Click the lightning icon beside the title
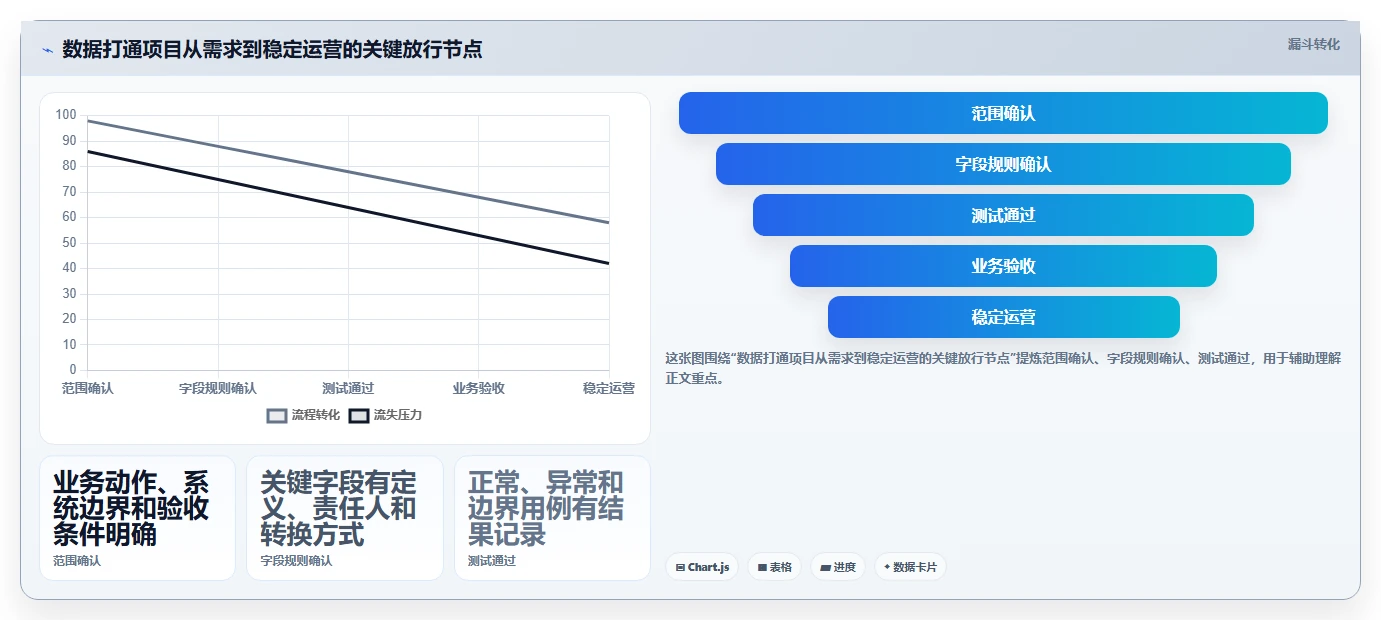 coord(47,50)
